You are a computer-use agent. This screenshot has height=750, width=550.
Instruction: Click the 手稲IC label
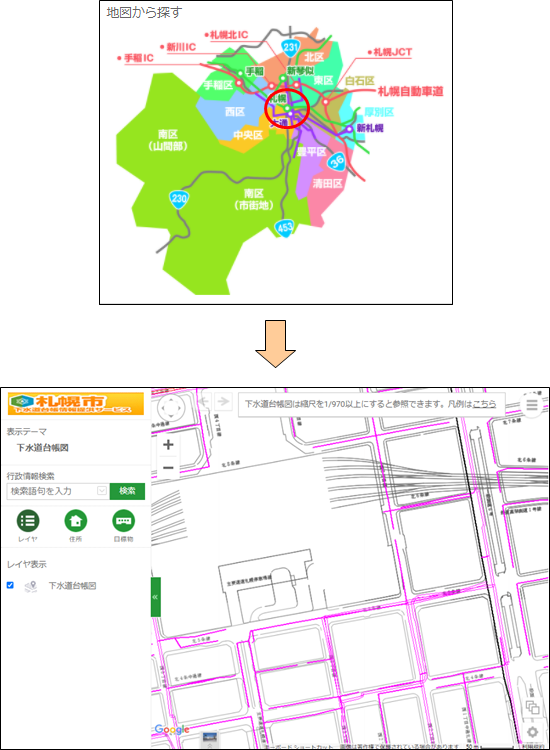click(139, 58)
